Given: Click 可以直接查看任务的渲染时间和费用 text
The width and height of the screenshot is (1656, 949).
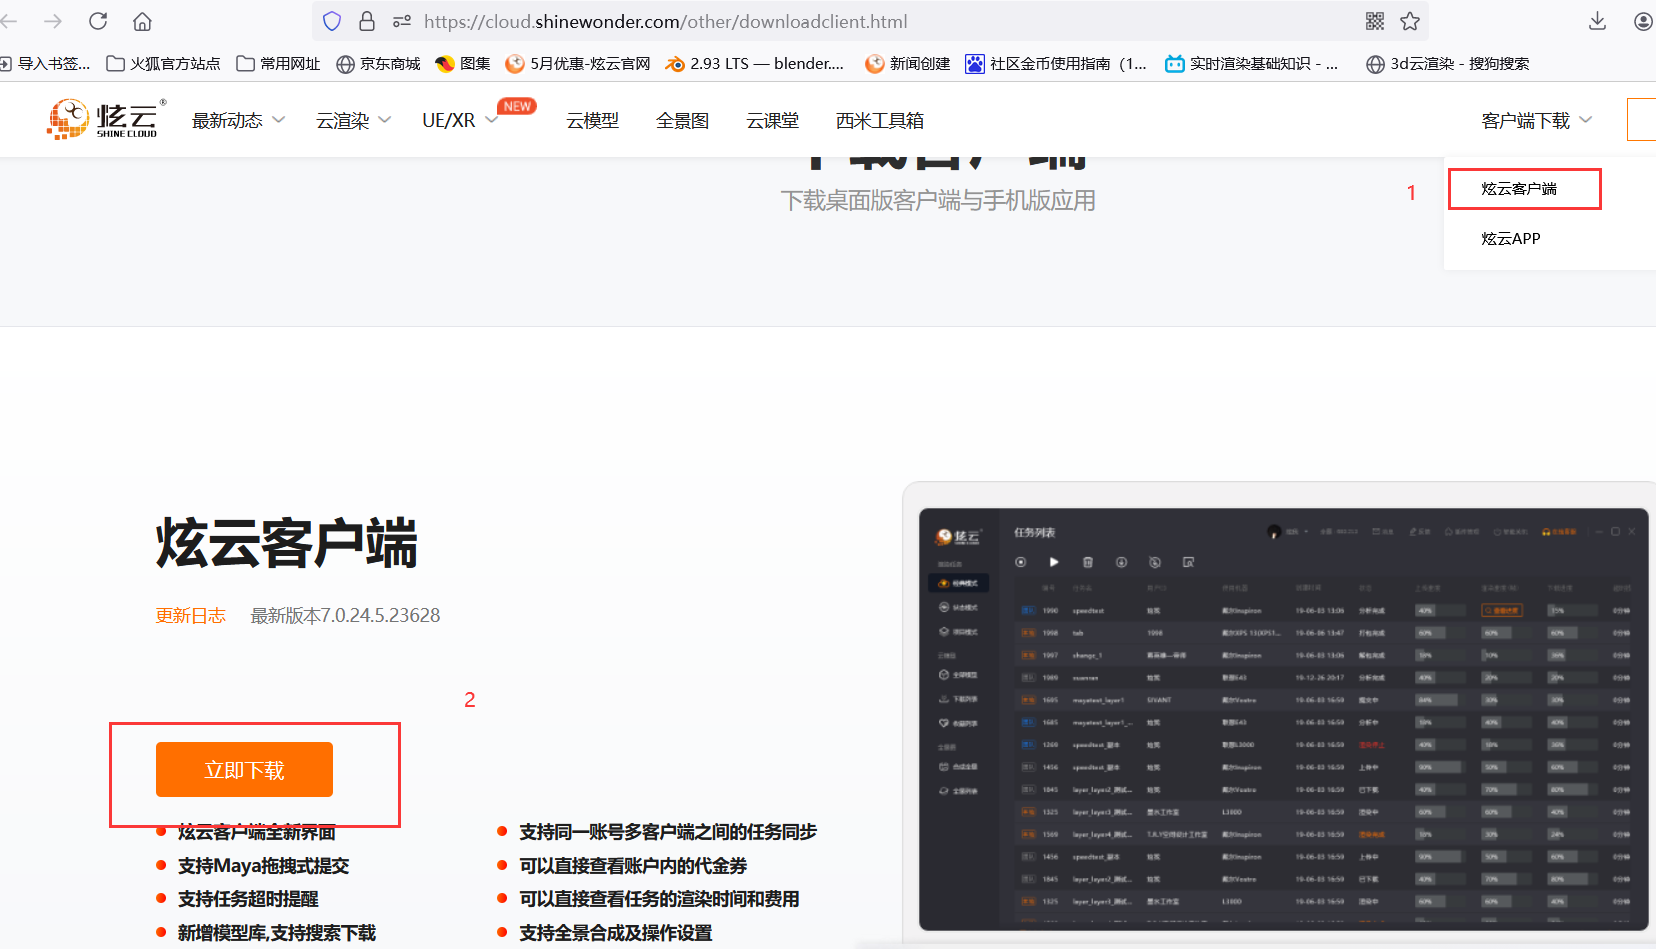Looking at the screenshot, I should click(659, 899).
